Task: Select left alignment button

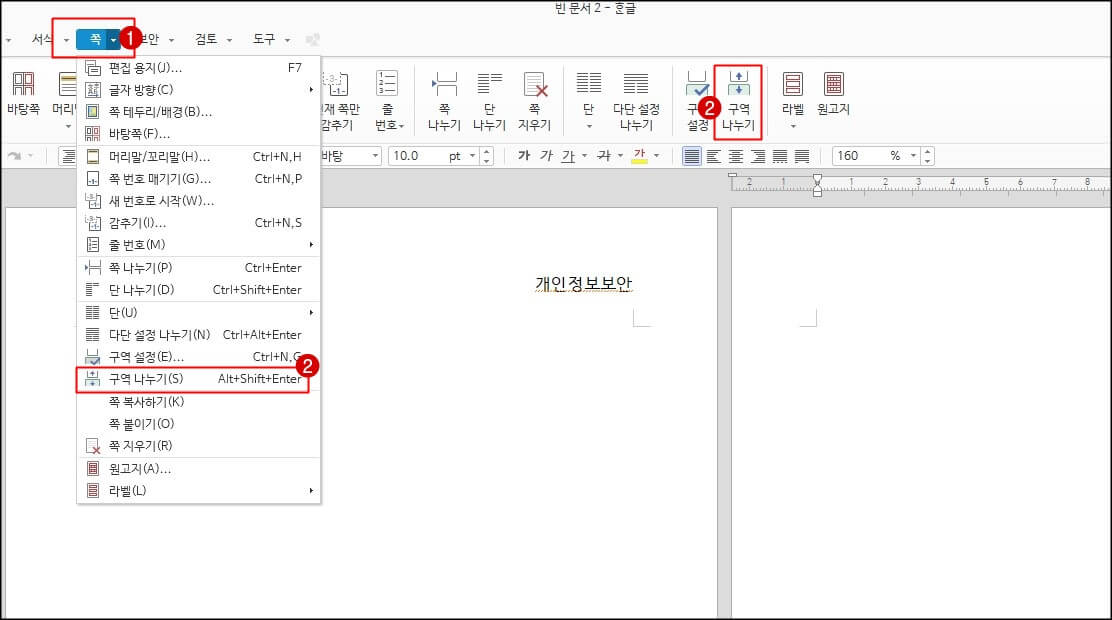Action: pyautogui.click(x=713, y=156)
